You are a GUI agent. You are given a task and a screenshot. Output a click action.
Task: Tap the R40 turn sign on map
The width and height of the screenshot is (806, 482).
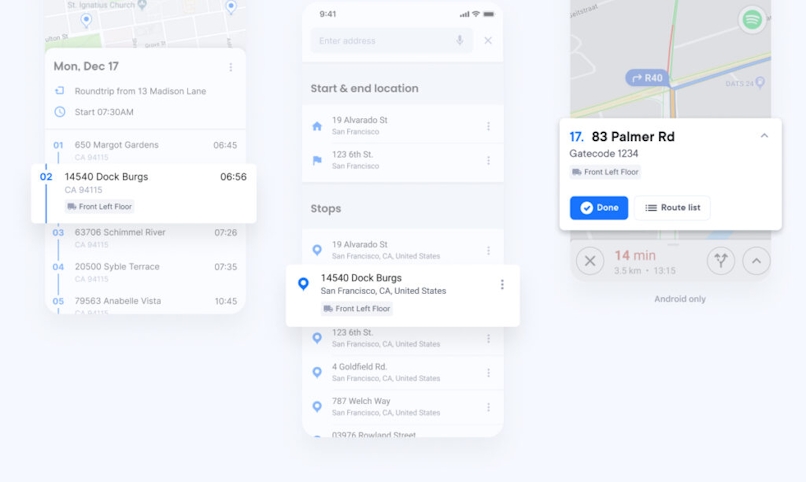tap(647, 78)
